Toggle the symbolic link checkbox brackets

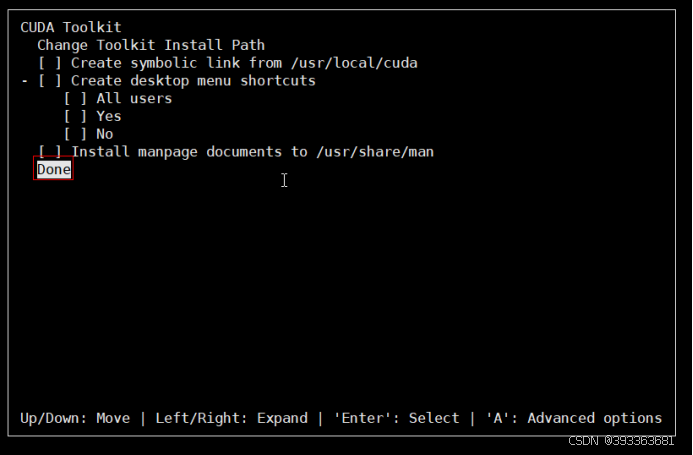tap(50, 63)
